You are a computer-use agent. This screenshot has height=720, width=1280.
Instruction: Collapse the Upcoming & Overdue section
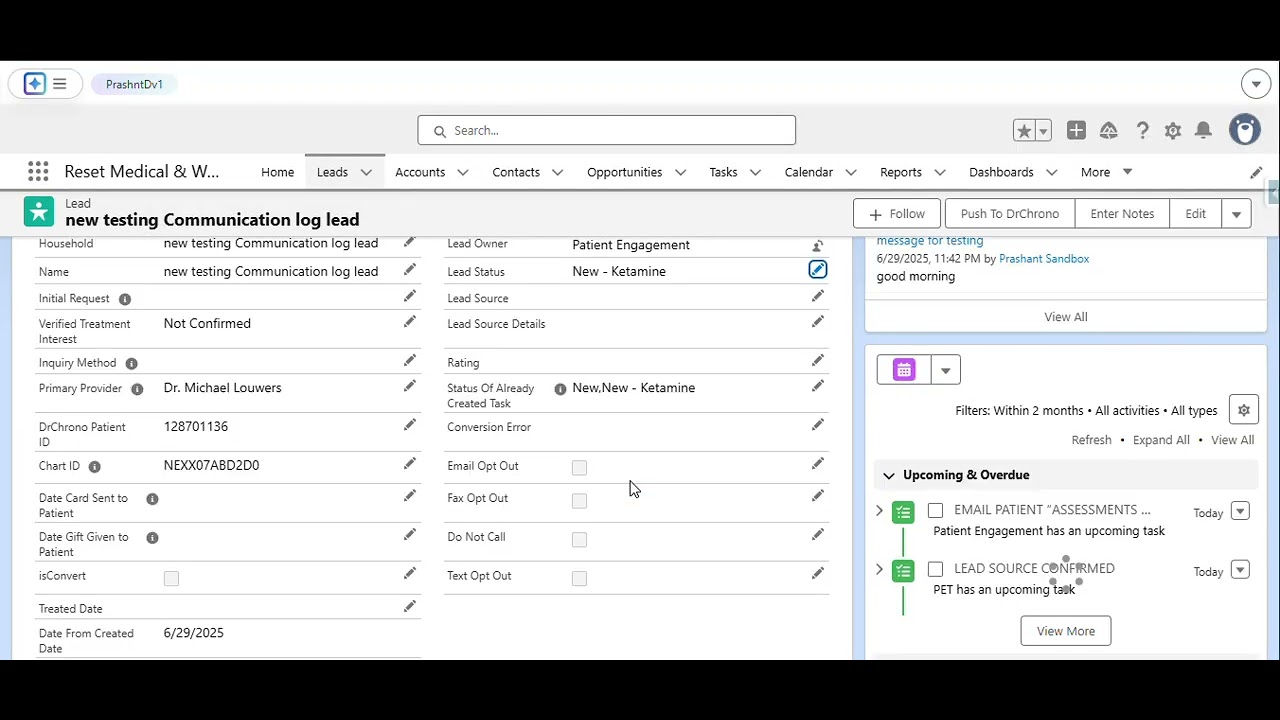[x=889, y=475]
